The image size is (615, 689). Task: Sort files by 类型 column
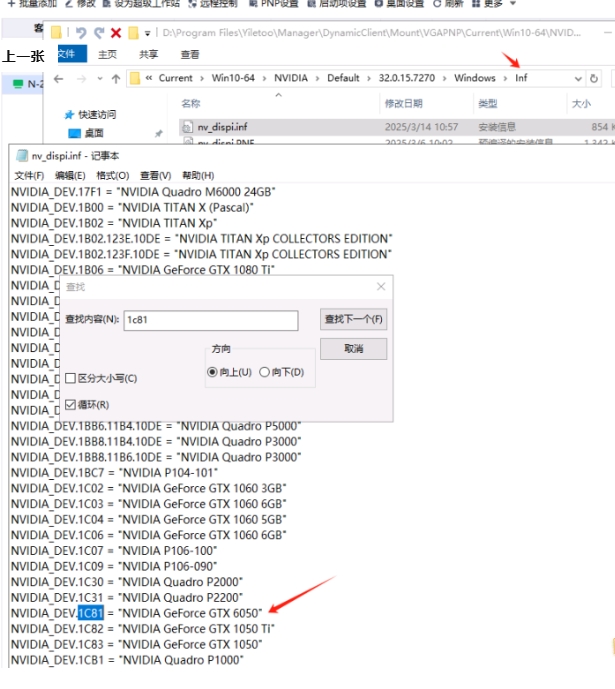[488, 104]
